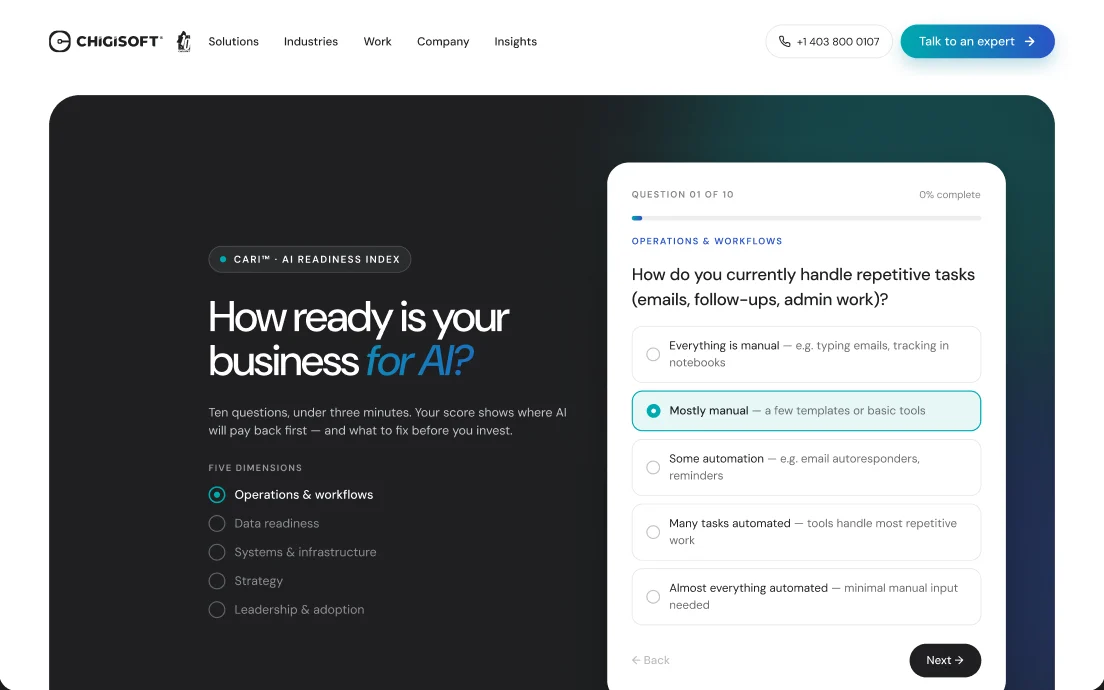The width and height of the screenshot is (1104, 690).
Task: Select the Systems & infrastructure dimension
Action: pyautogui.click(x=292, y=553)
